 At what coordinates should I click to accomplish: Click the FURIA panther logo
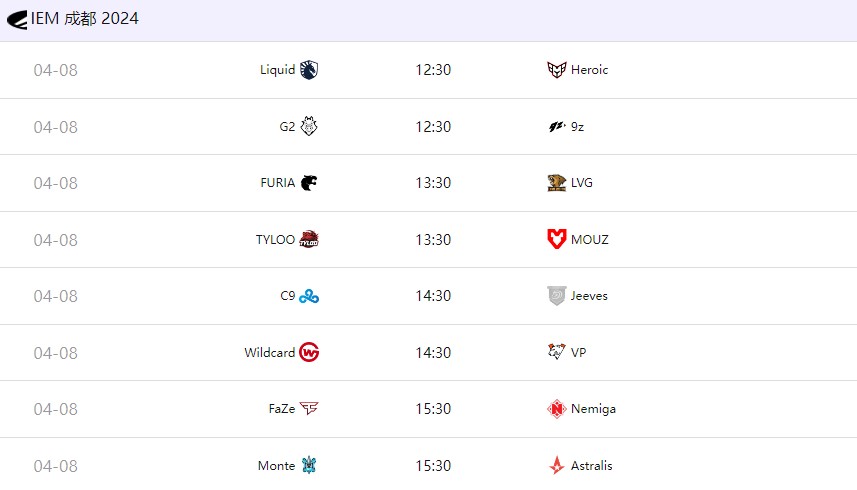(309, 183)
